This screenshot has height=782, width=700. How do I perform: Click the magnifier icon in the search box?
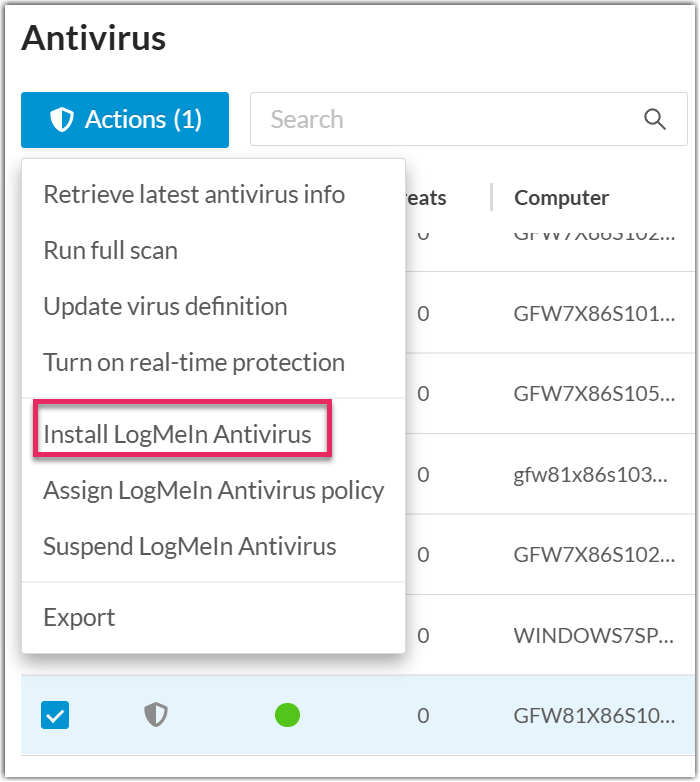click(x=655, y=120)
